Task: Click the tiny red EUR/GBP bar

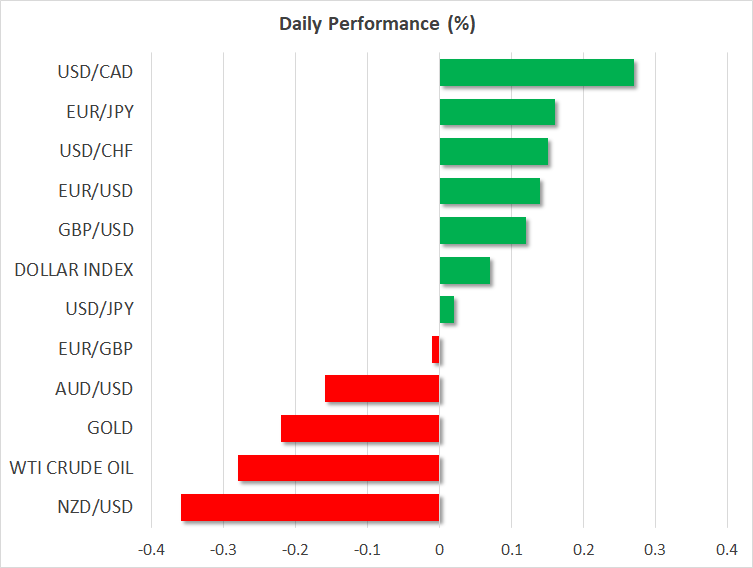Action: (x=436, y=349)
